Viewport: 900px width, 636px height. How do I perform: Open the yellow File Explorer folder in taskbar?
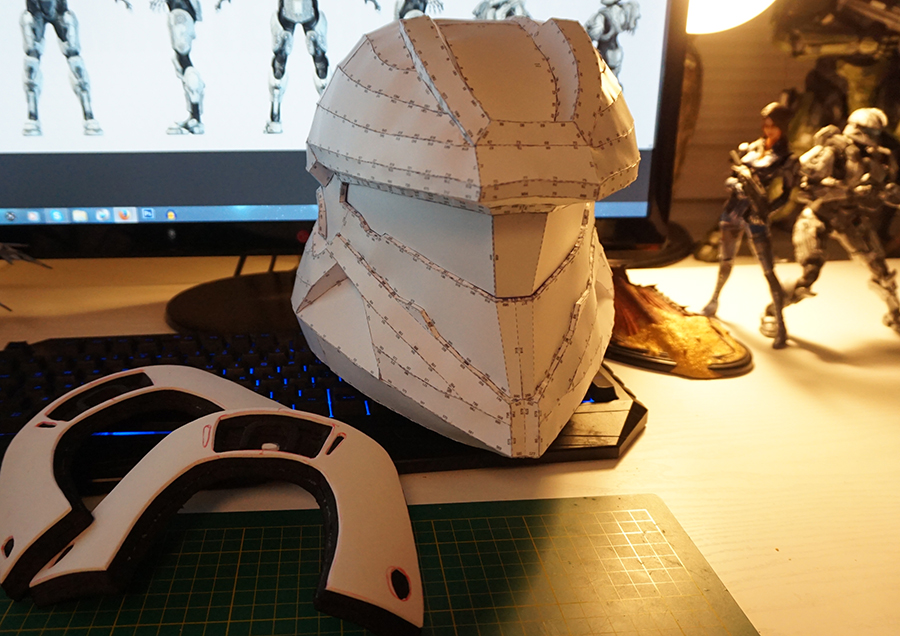tap(80, 216)
